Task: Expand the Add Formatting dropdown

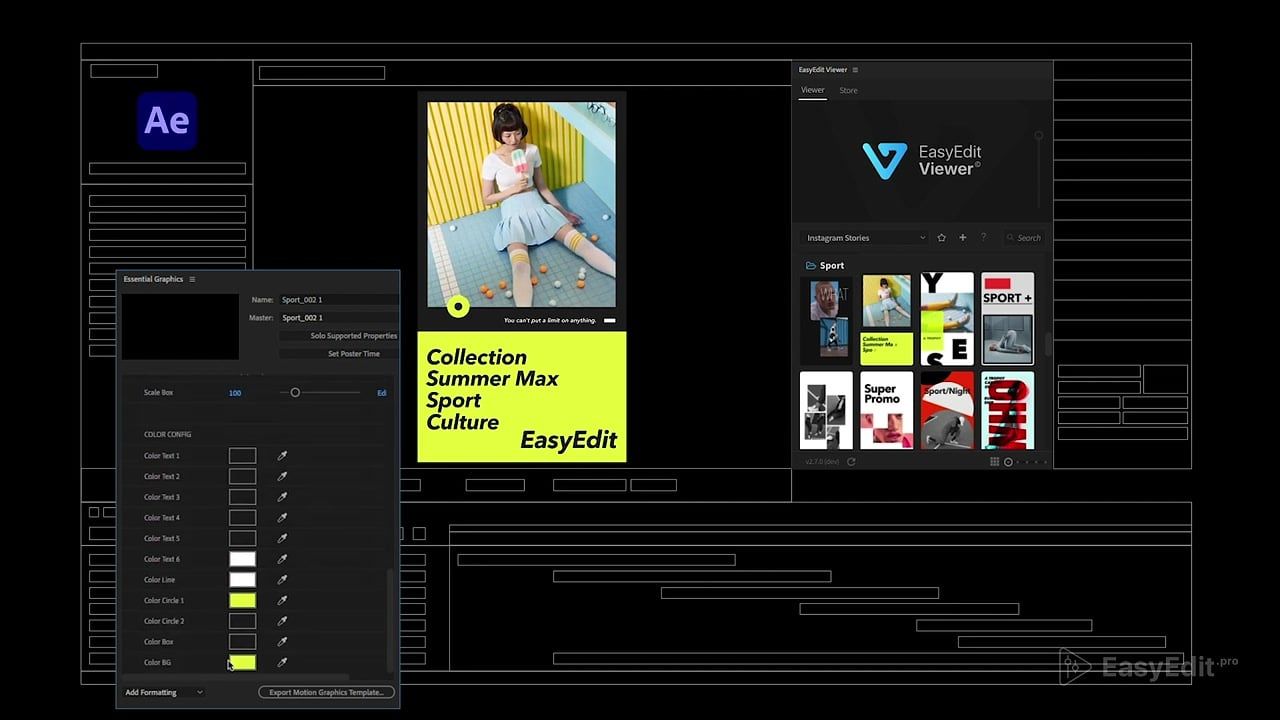Action: [164, 692]
